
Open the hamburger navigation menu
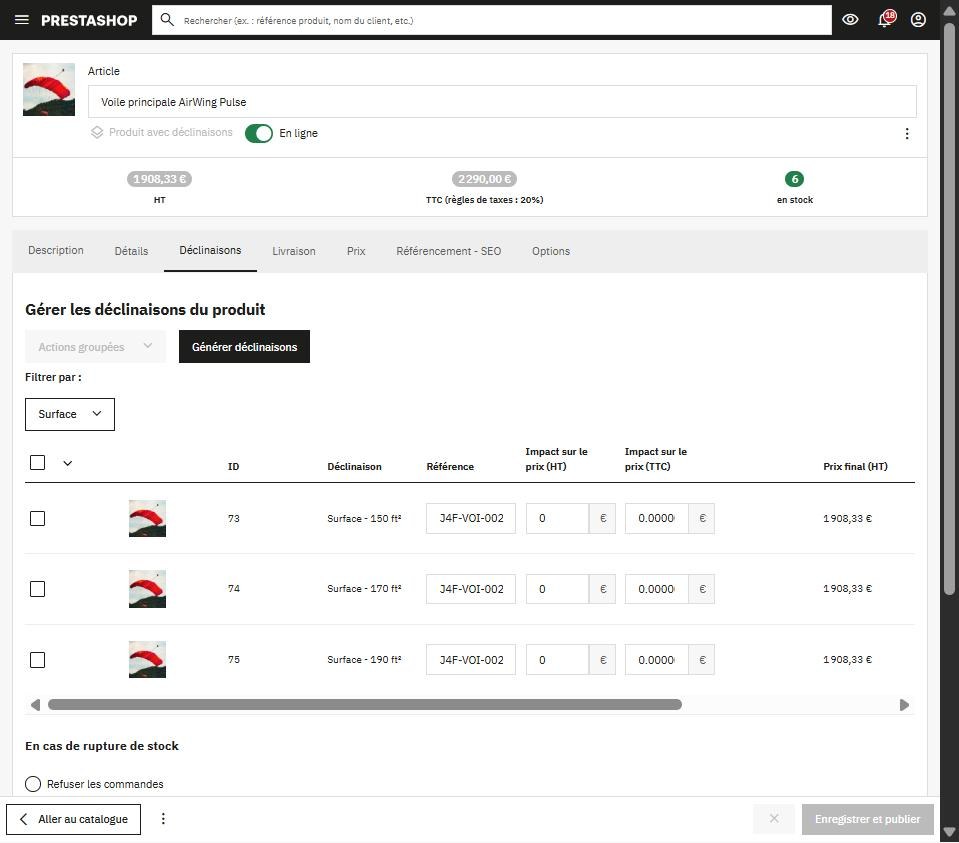(x=21, y=20)
